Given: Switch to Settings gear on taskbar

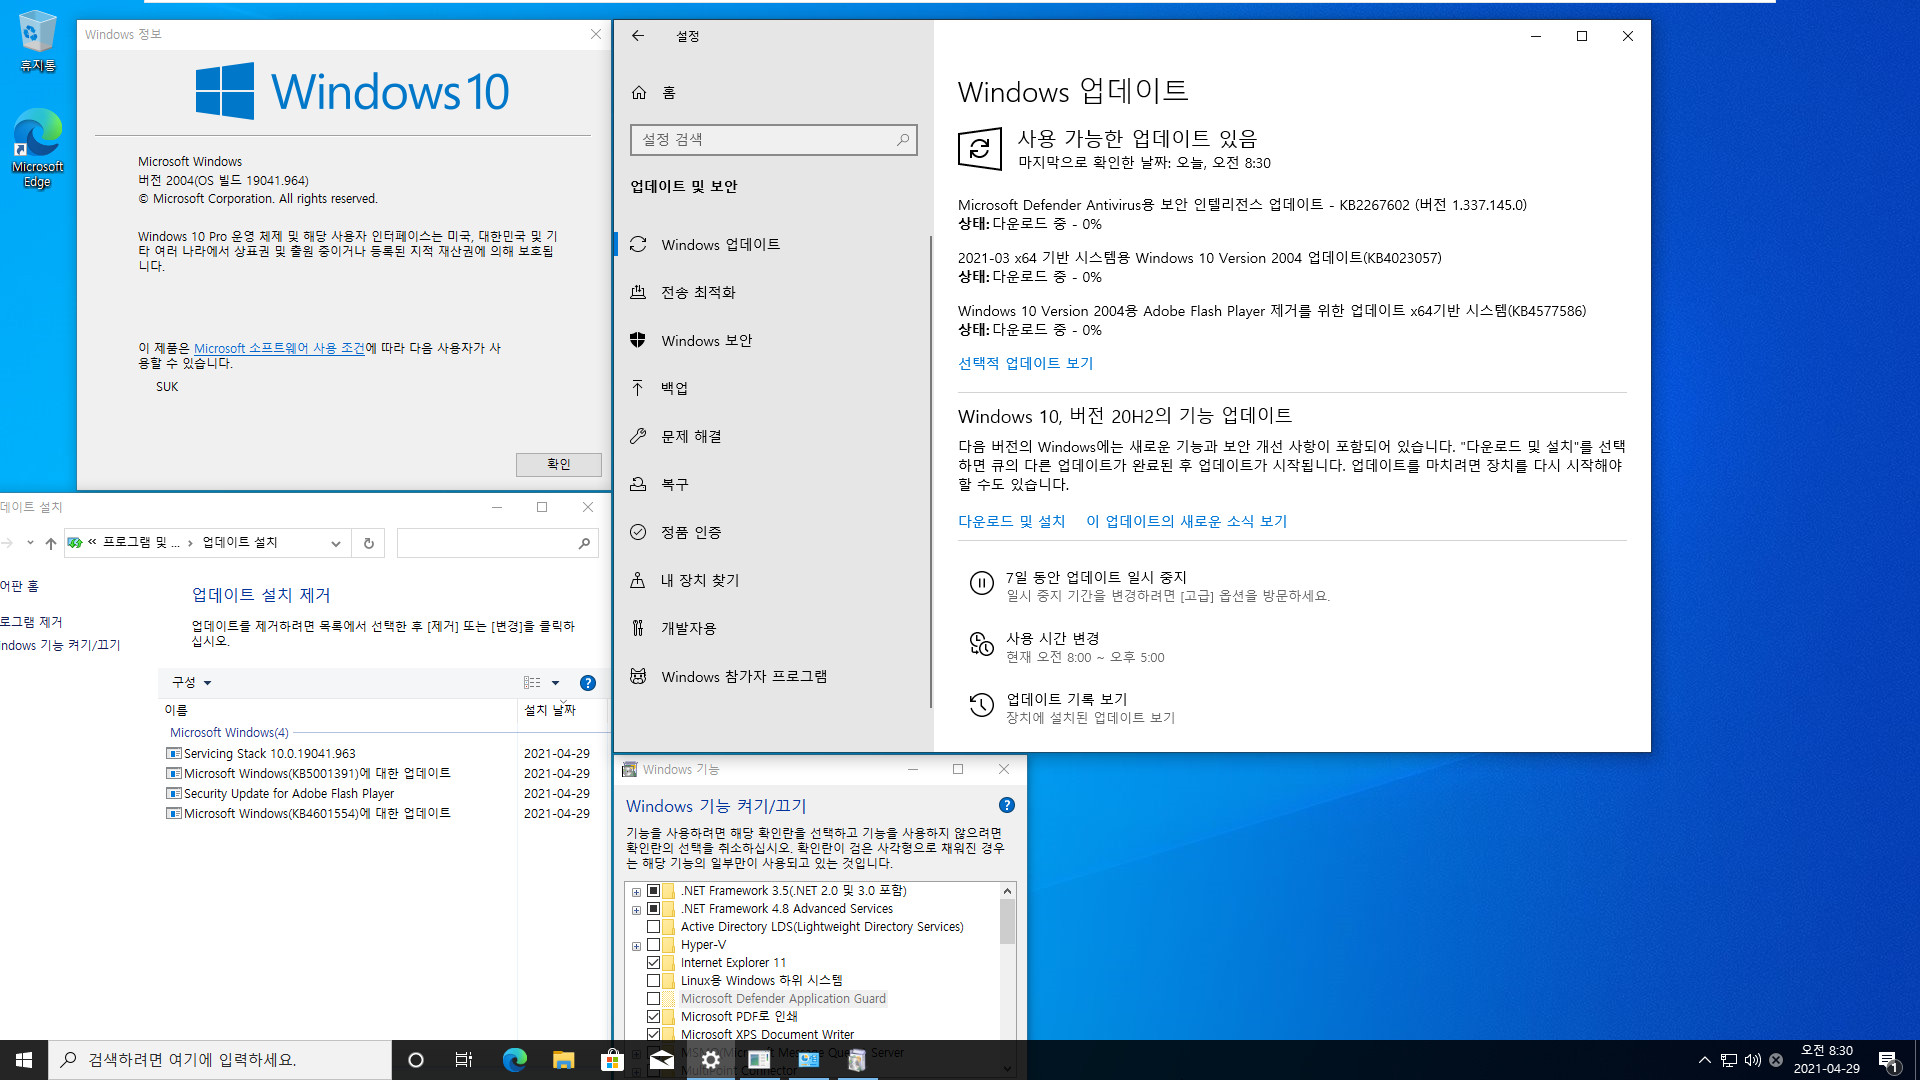Looking at the screenshot, I should pyautogui.click(x=710, y=1060).
